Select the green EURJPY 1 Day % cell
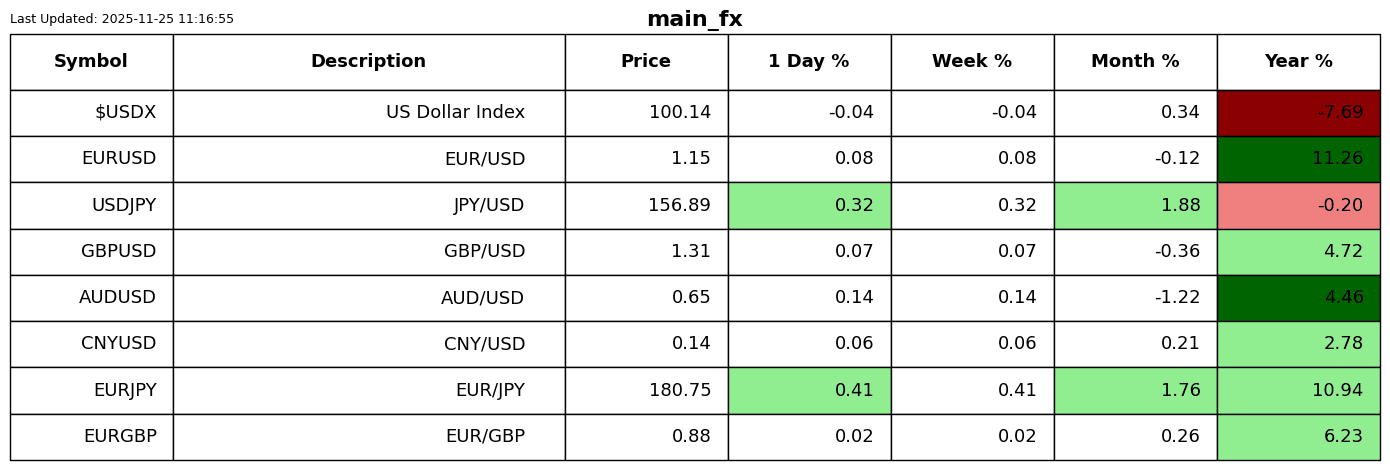The width and height of the screenshot is (1390, 470). pos(809,391)
